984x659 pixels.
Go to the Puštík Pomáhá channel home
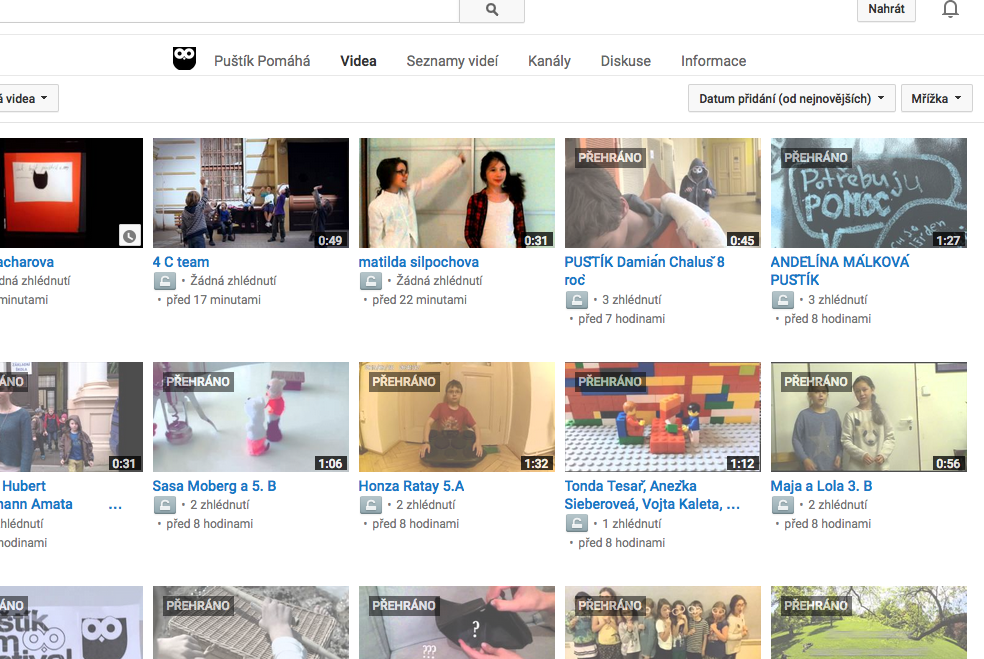[x=262, y=61]
